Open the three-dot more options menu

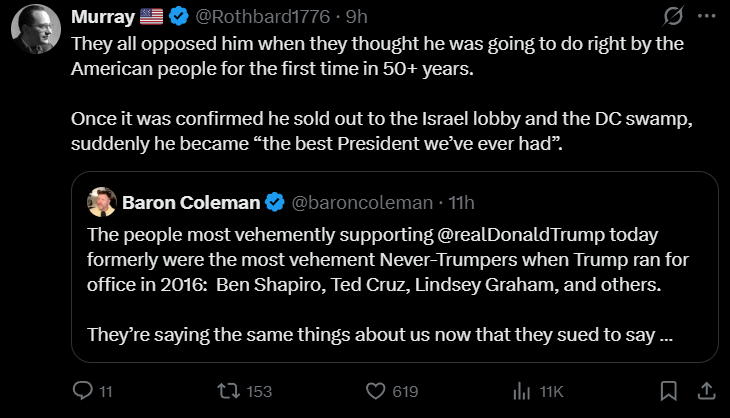(707, 17)
